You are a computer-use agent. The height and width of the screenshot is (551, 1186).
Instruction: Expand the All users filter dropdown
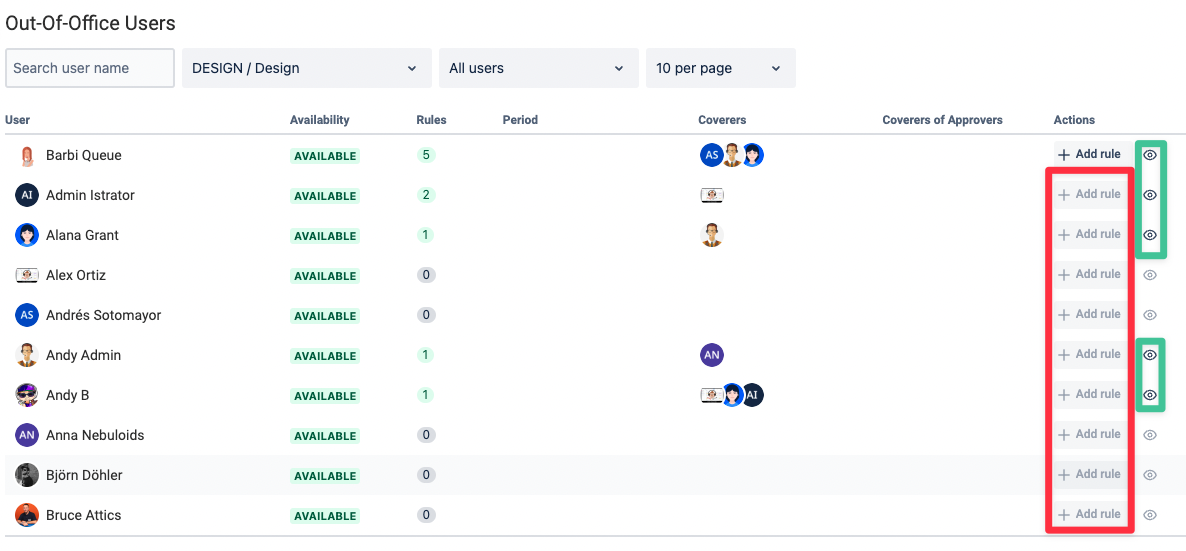[x=539, y=68]
